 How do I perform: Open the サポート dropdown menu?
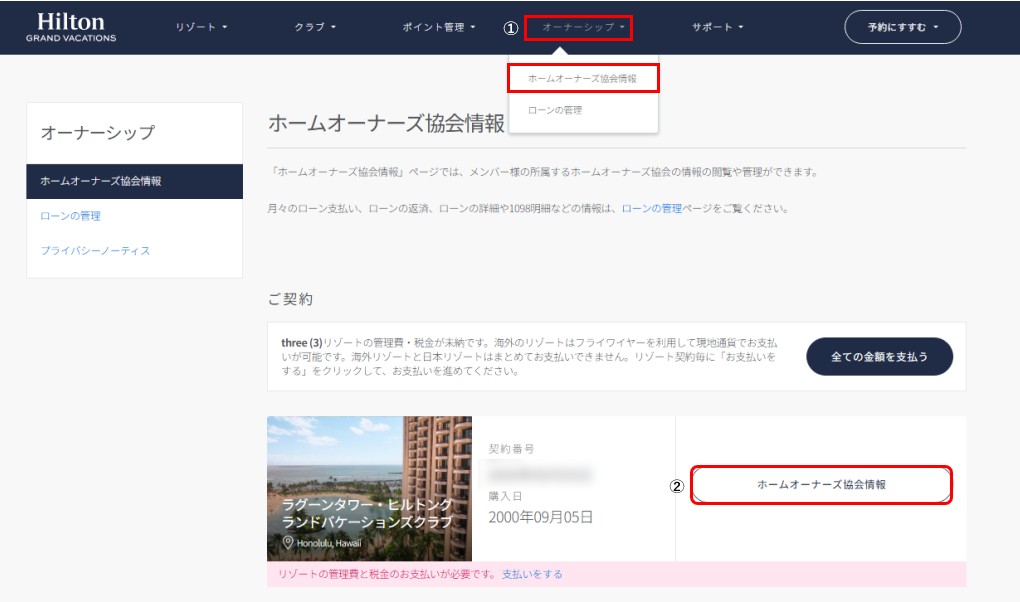click(717, 27)
